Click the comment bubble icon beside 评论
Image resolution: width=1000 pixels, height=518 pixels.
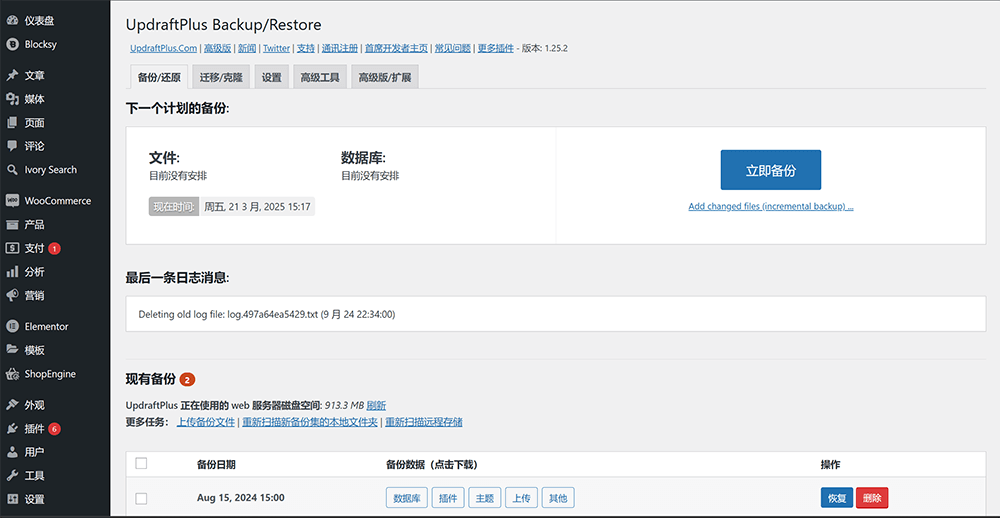coord(12,146)
